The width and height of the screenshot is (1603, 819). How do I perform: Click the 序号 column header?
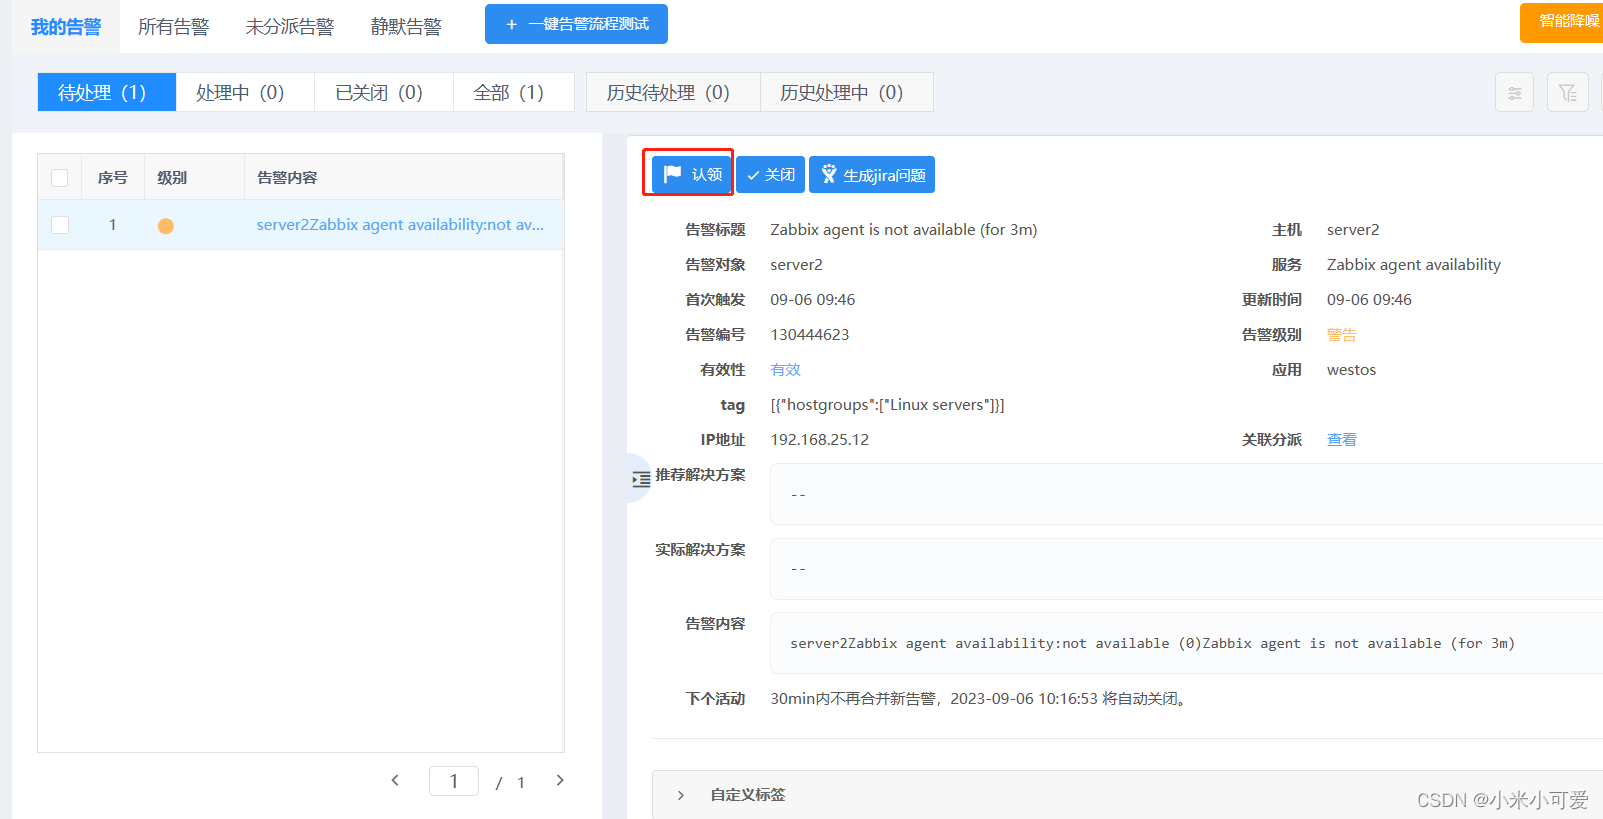(x=113, y=177)
